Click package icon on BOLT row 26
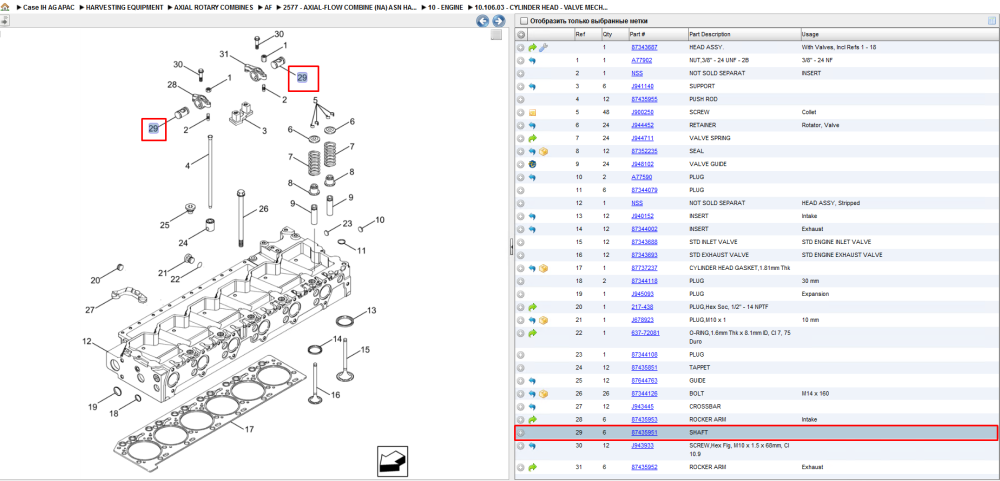This screenshot has width=1000, height=481. pyautogui.click(x=543, y=394)
